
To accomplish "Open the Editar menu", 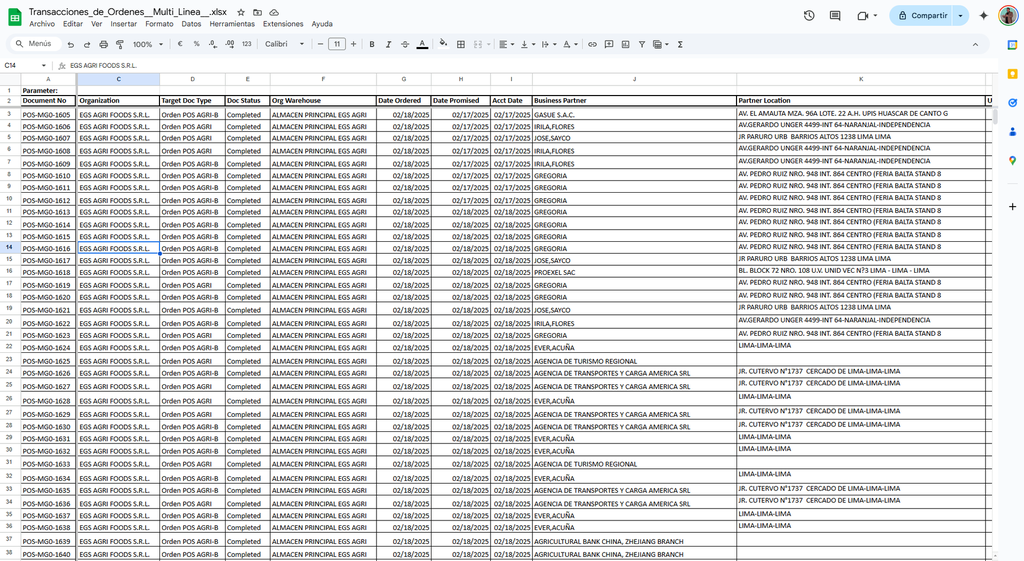I will [x=72, y=24].
